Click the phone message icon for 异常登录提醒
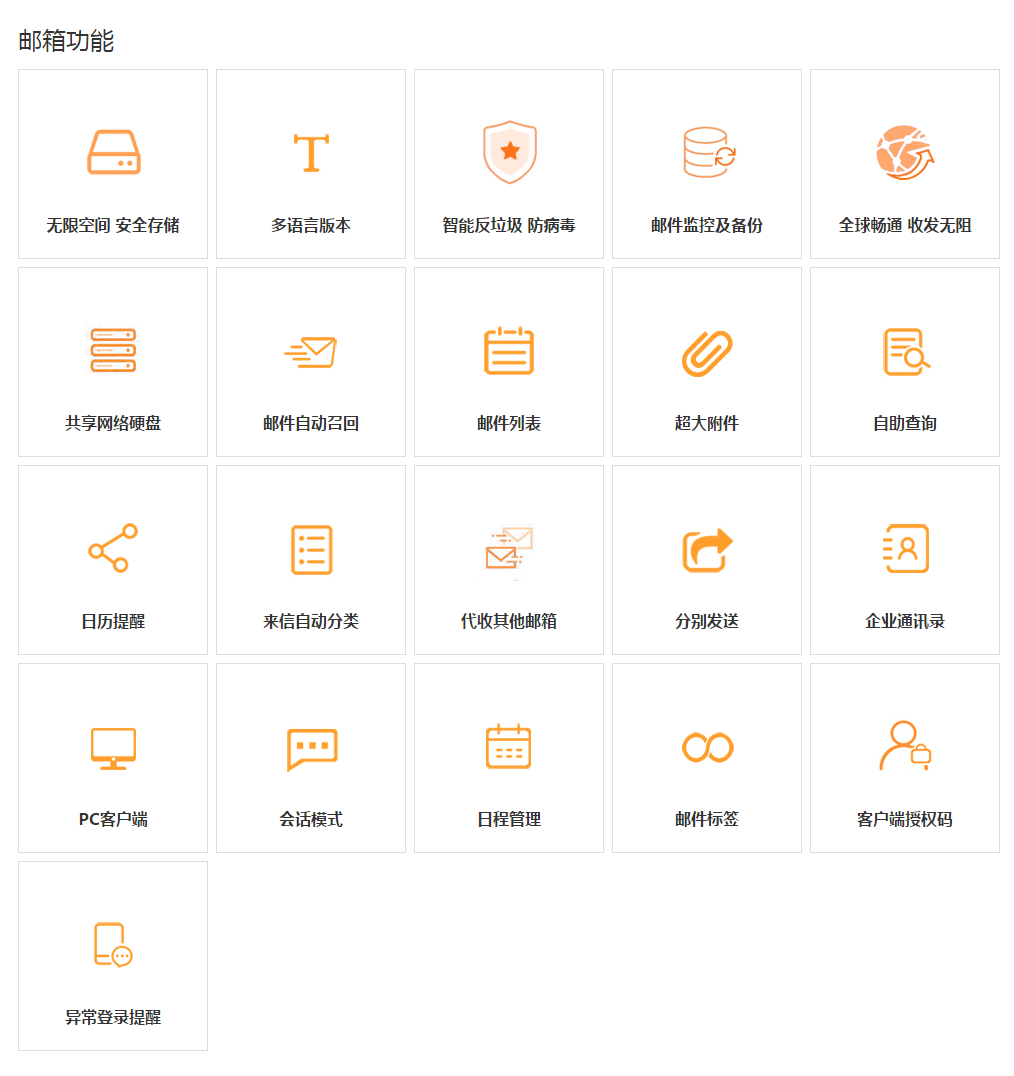 113,945
